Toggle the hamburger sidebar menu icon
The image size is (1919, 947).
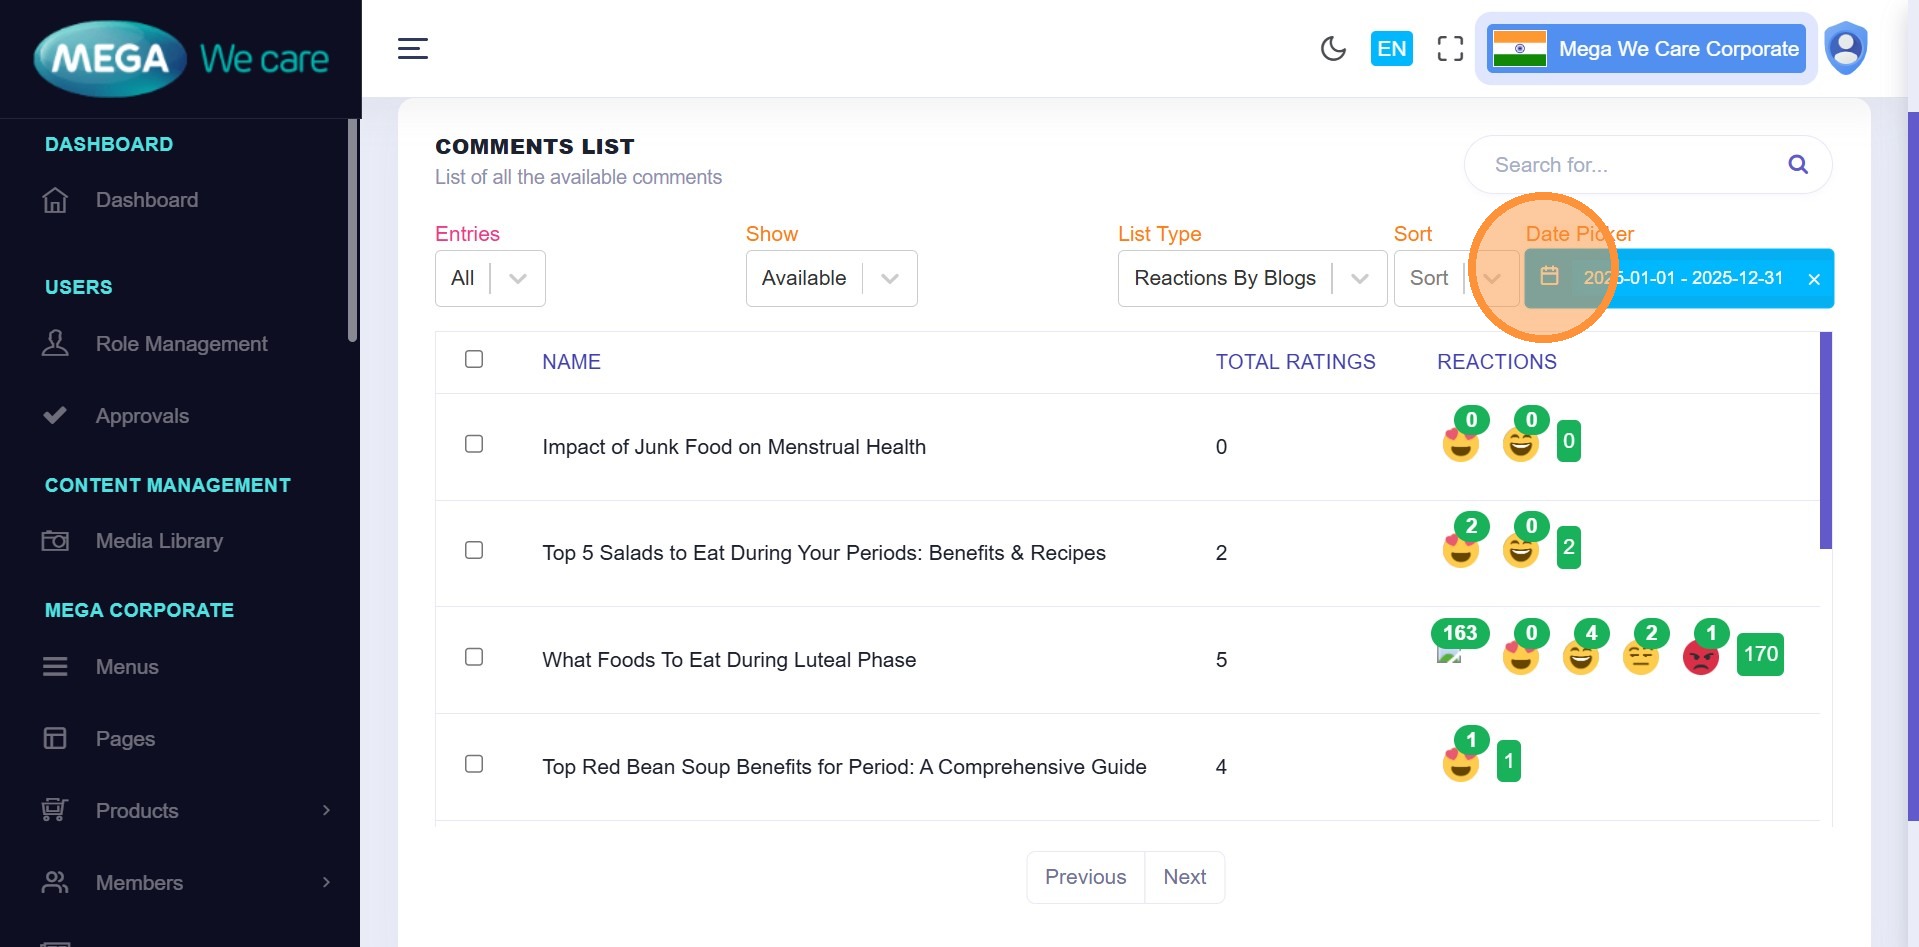coord(412,48)
